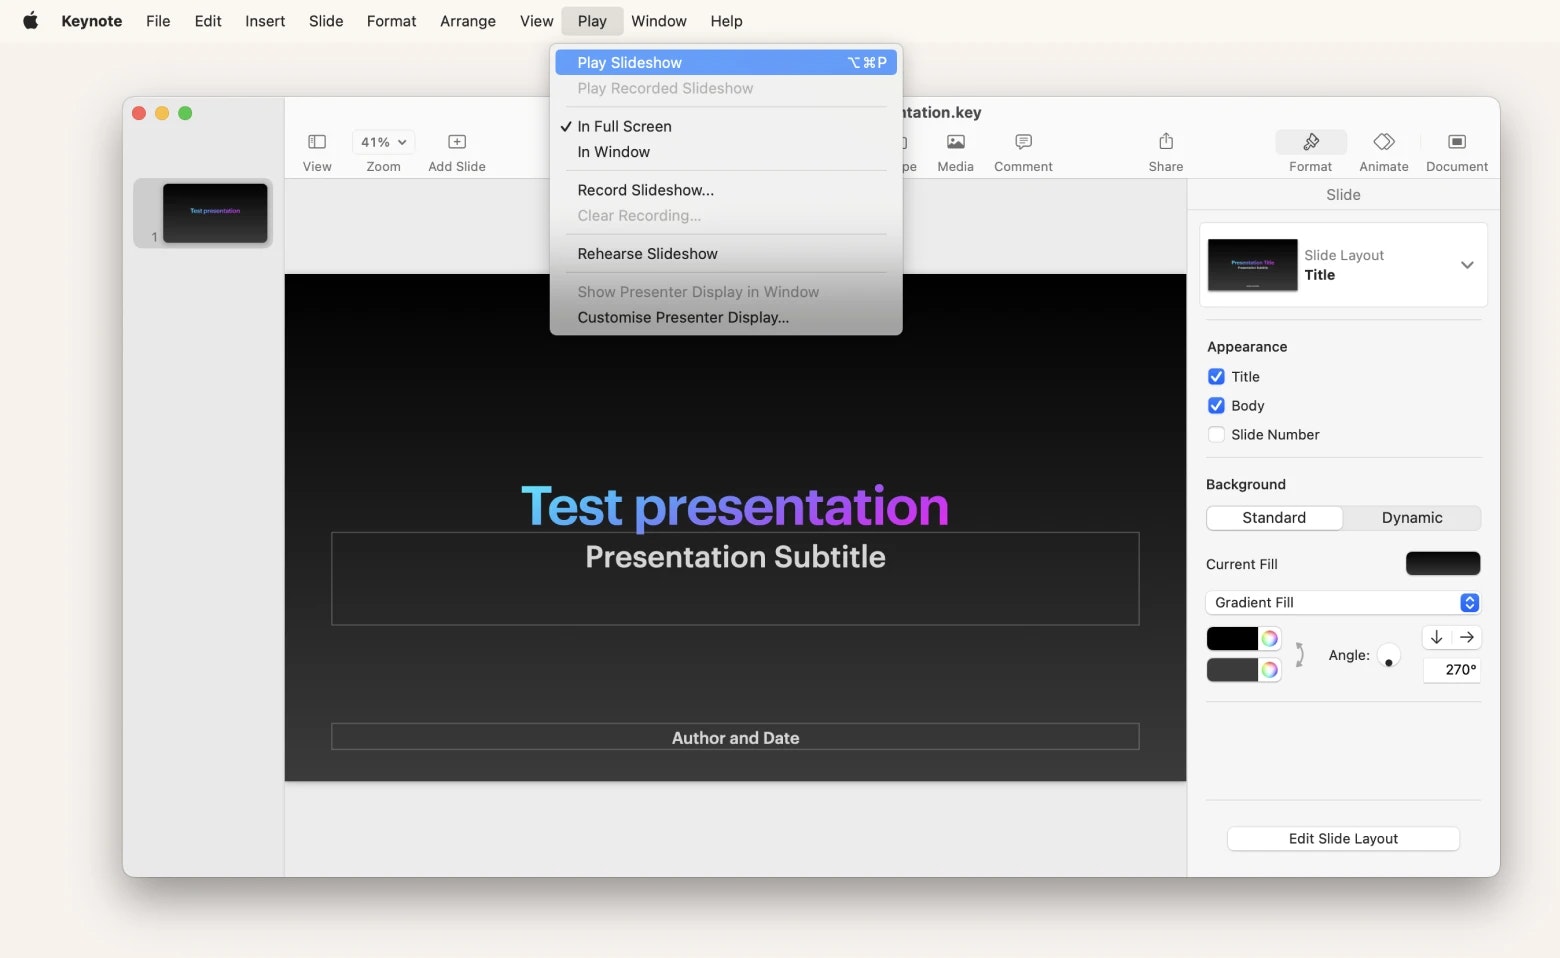The image size is (1560, 958).
Task: Open the Window menu
Action: [x=659, y=21]
